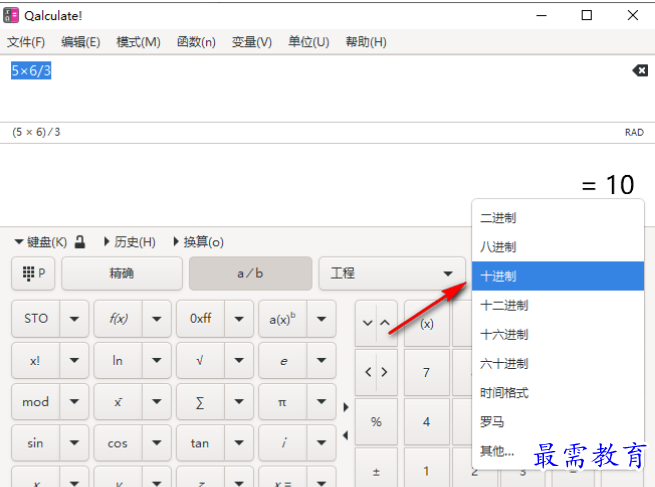Open the 帮助(H) menu
655x487 pixels.
366,42
